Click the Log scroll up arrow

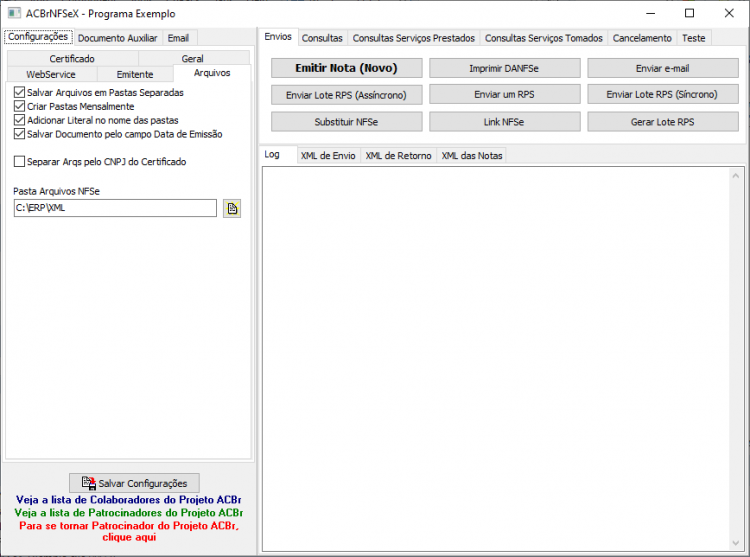point(736,176)
